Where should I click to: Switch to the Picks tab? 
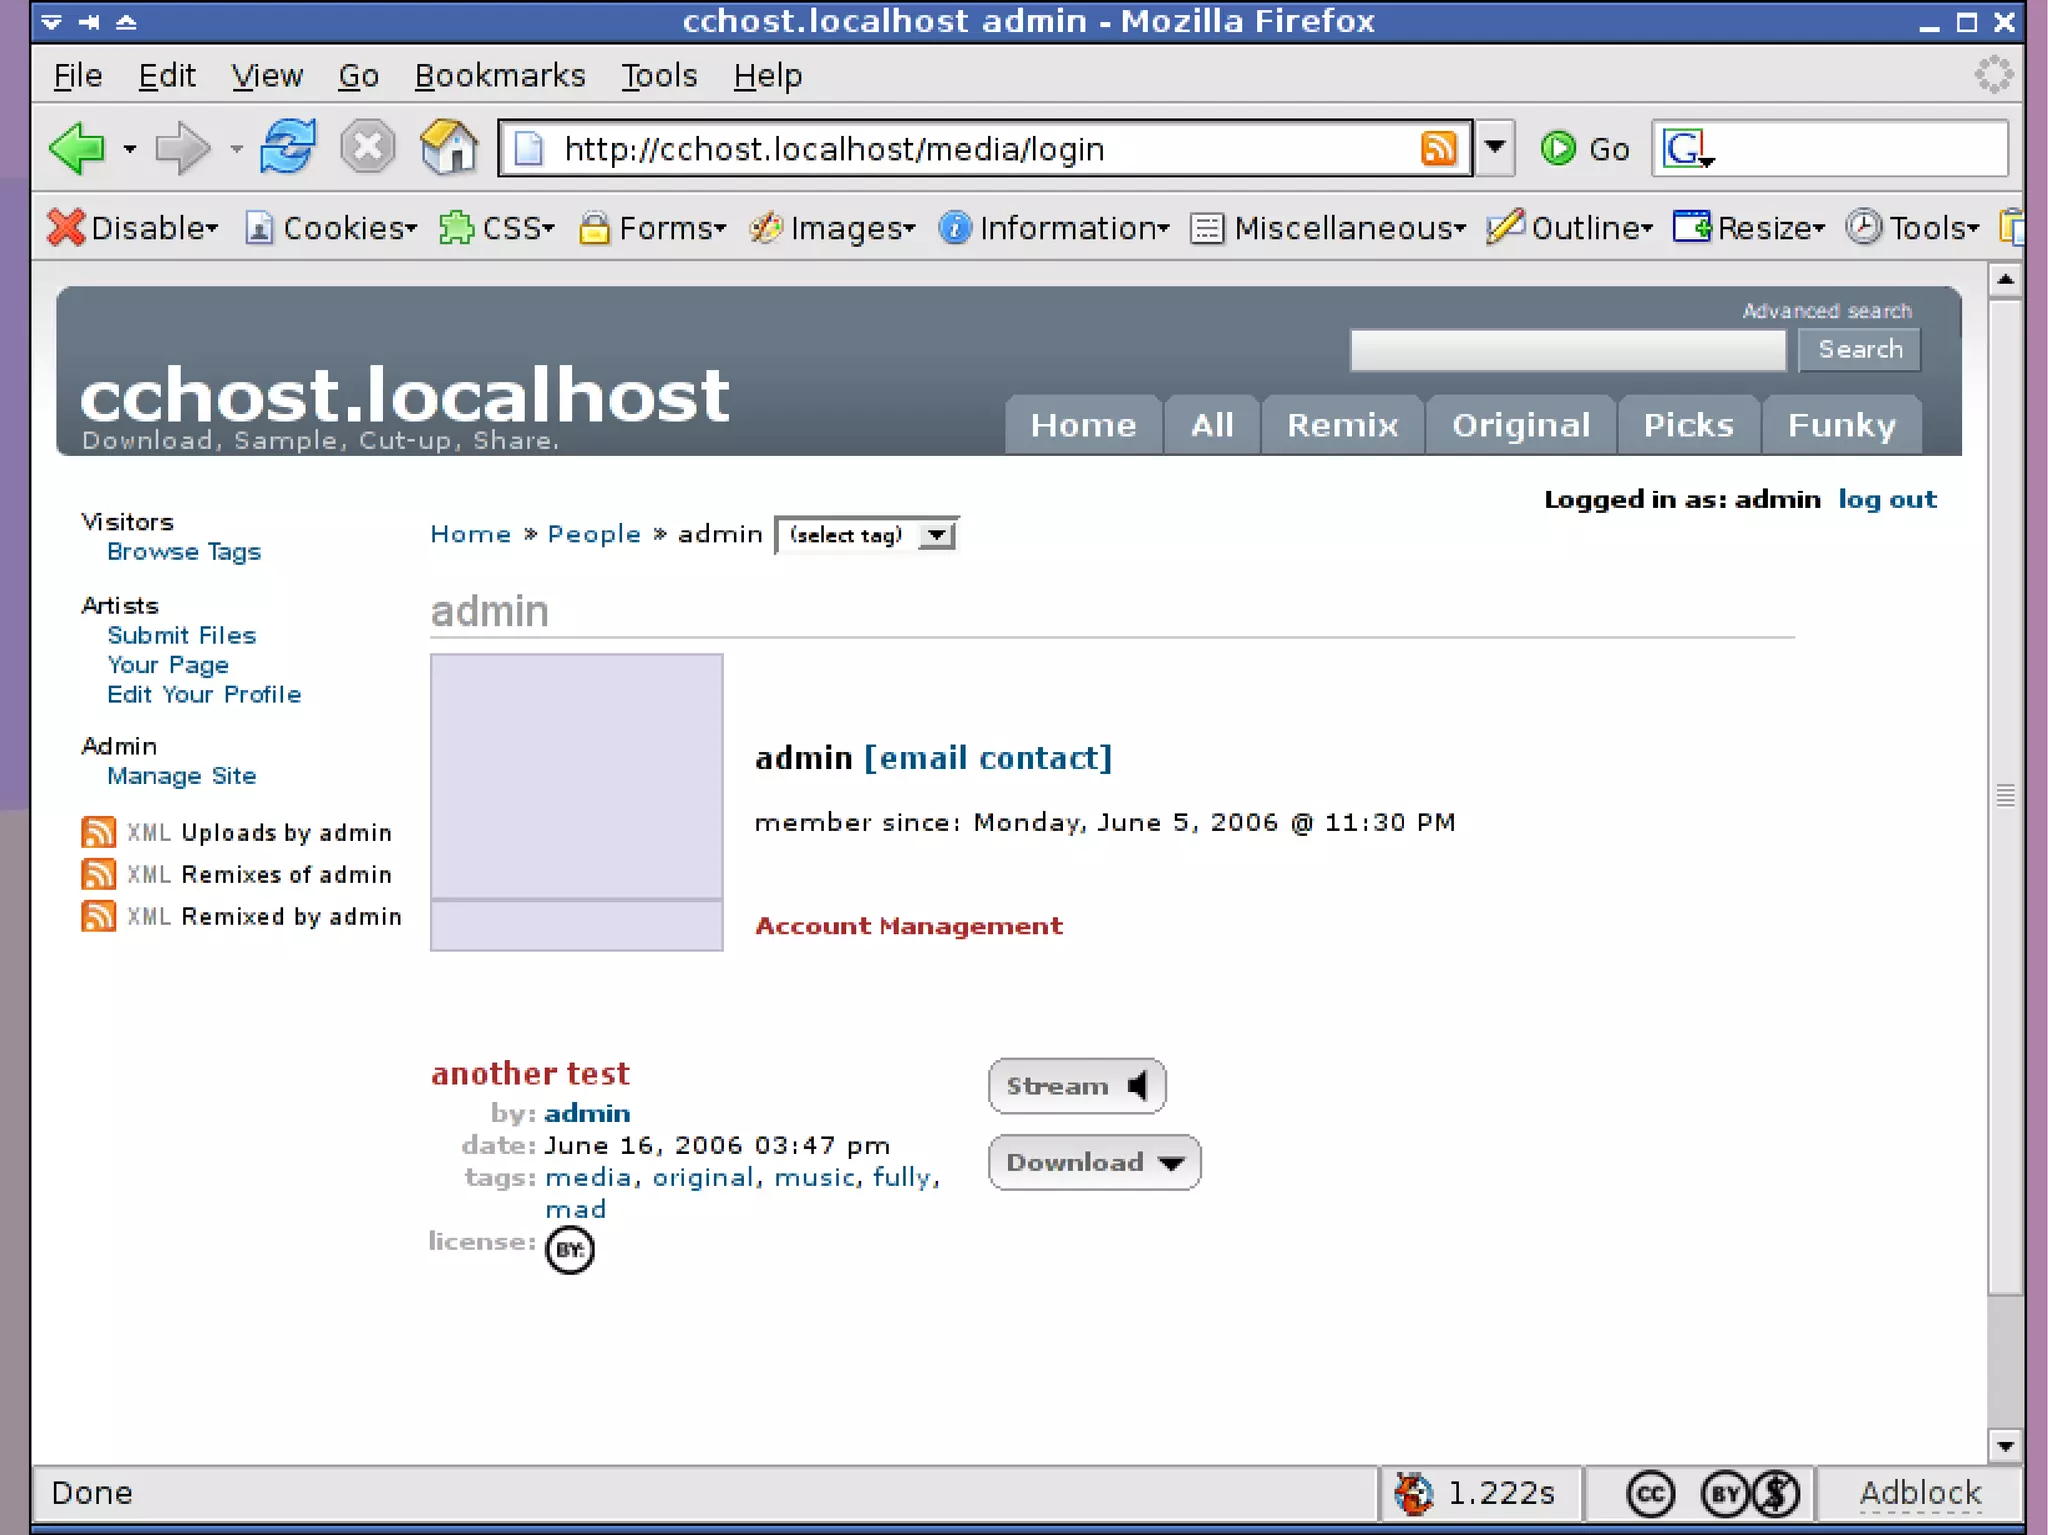[1688, 425]
